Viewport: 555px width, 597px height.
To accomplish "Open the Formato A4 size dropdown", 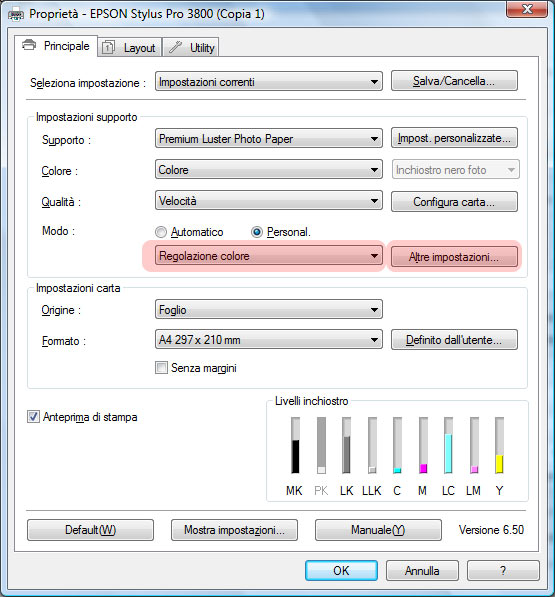I will (x=269, y=339).
